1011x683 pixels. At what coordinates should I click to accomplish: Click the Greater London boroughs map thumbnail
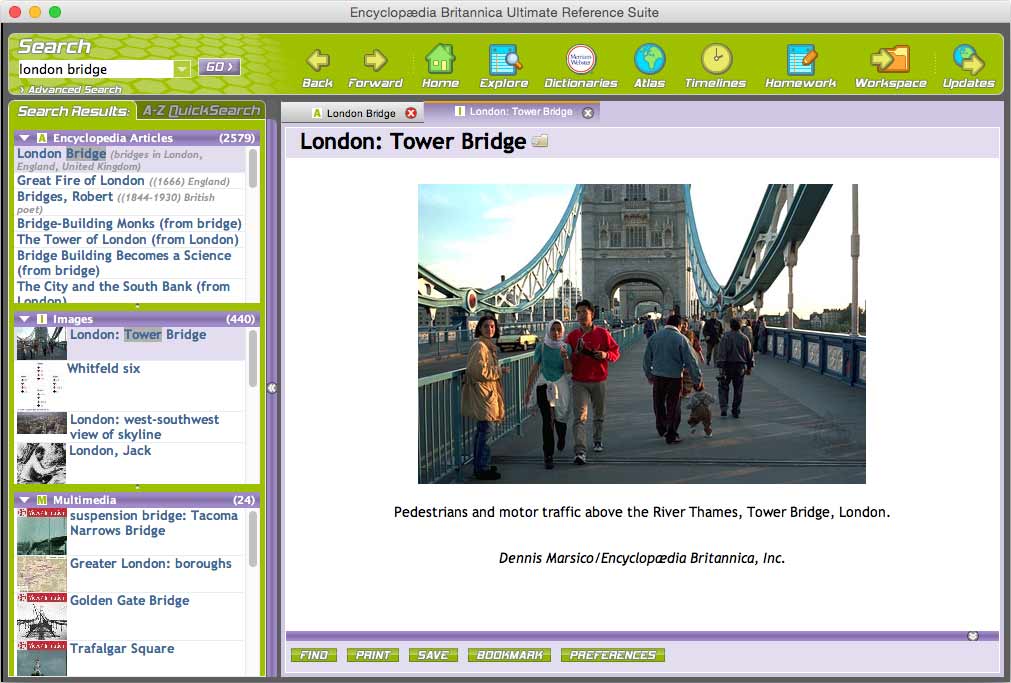pyautogui.click(x=41, y=574)
